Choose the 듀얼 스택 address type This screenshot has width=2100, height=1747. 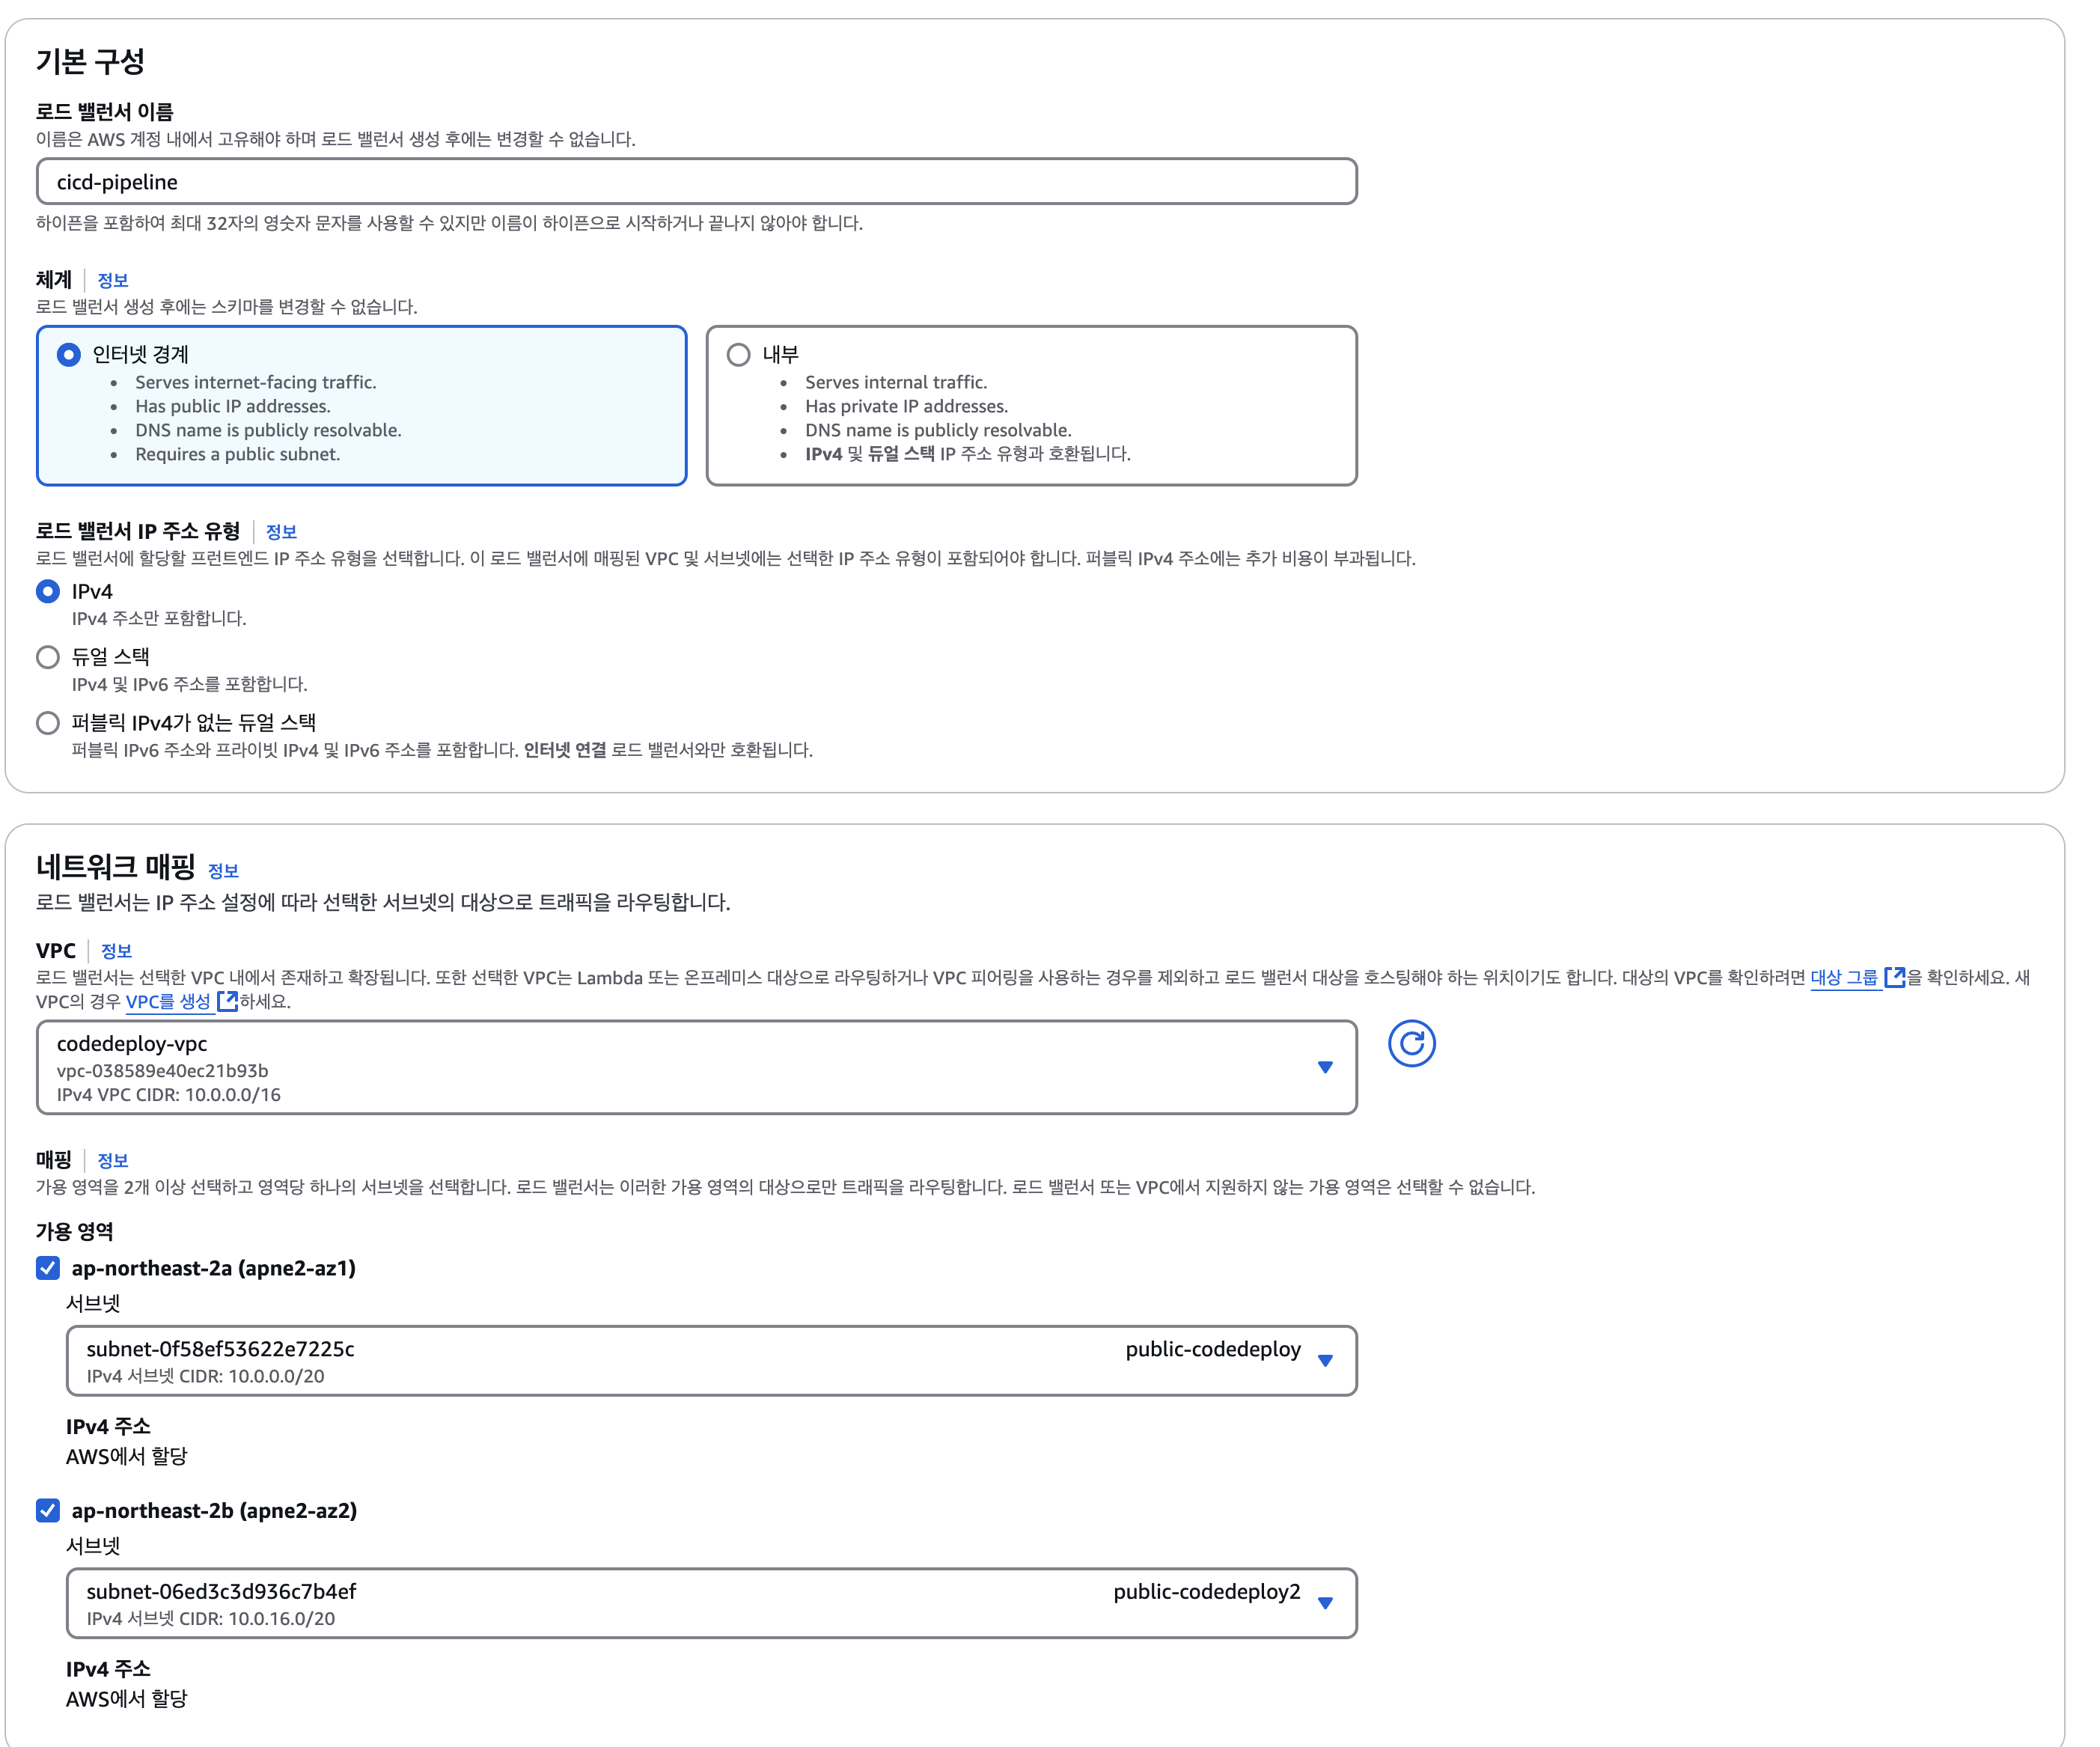tap(48, 657)
